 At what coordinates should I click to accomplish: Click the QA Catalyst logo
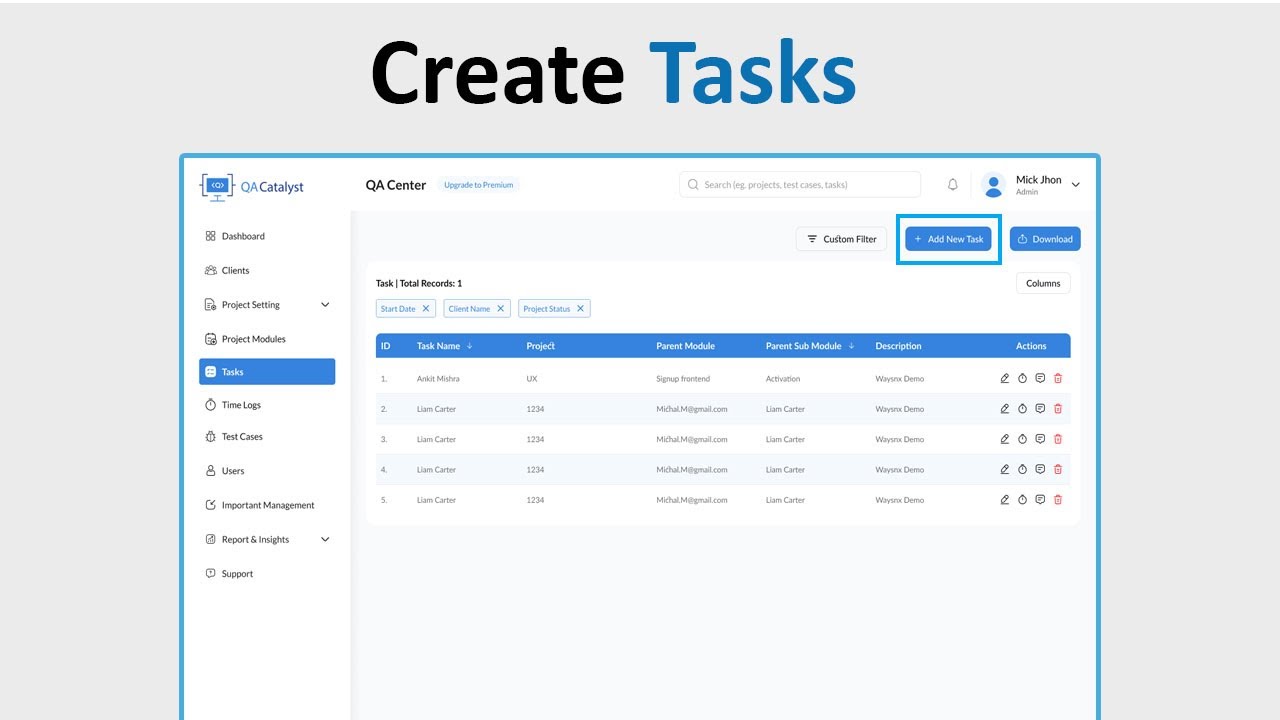[x=253, y=187]
